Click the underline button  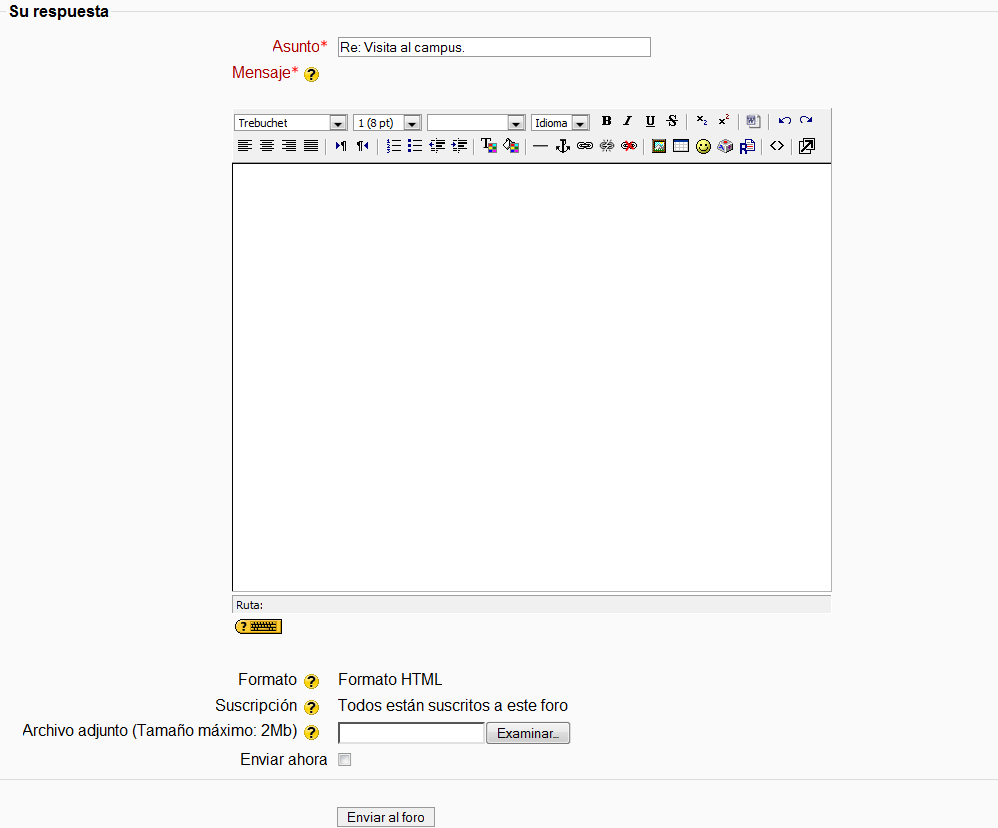pos(650,121)
